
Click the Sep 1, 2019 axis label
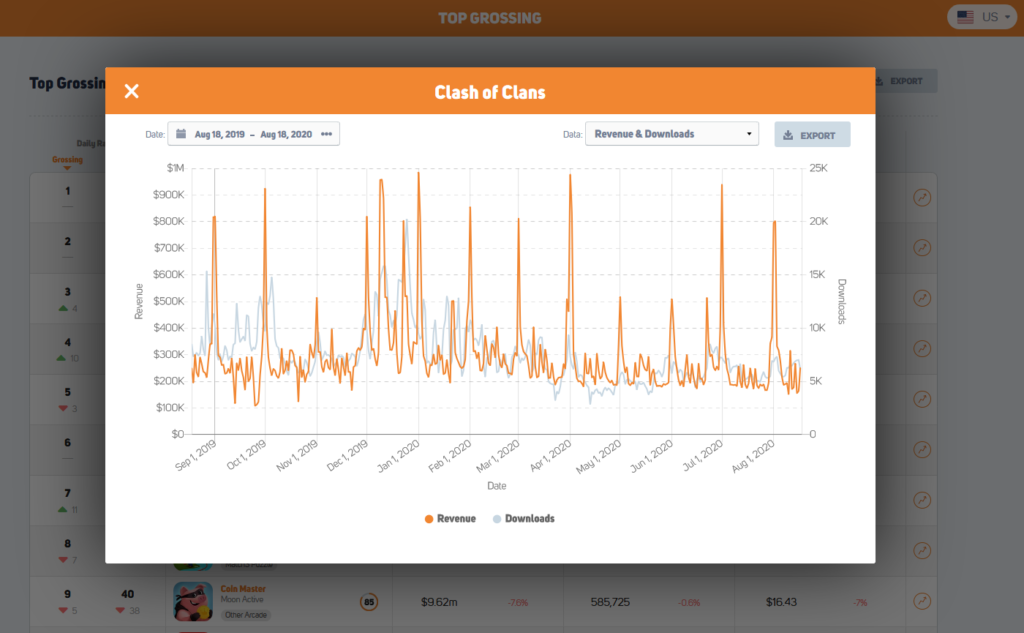tap(195, 455)
